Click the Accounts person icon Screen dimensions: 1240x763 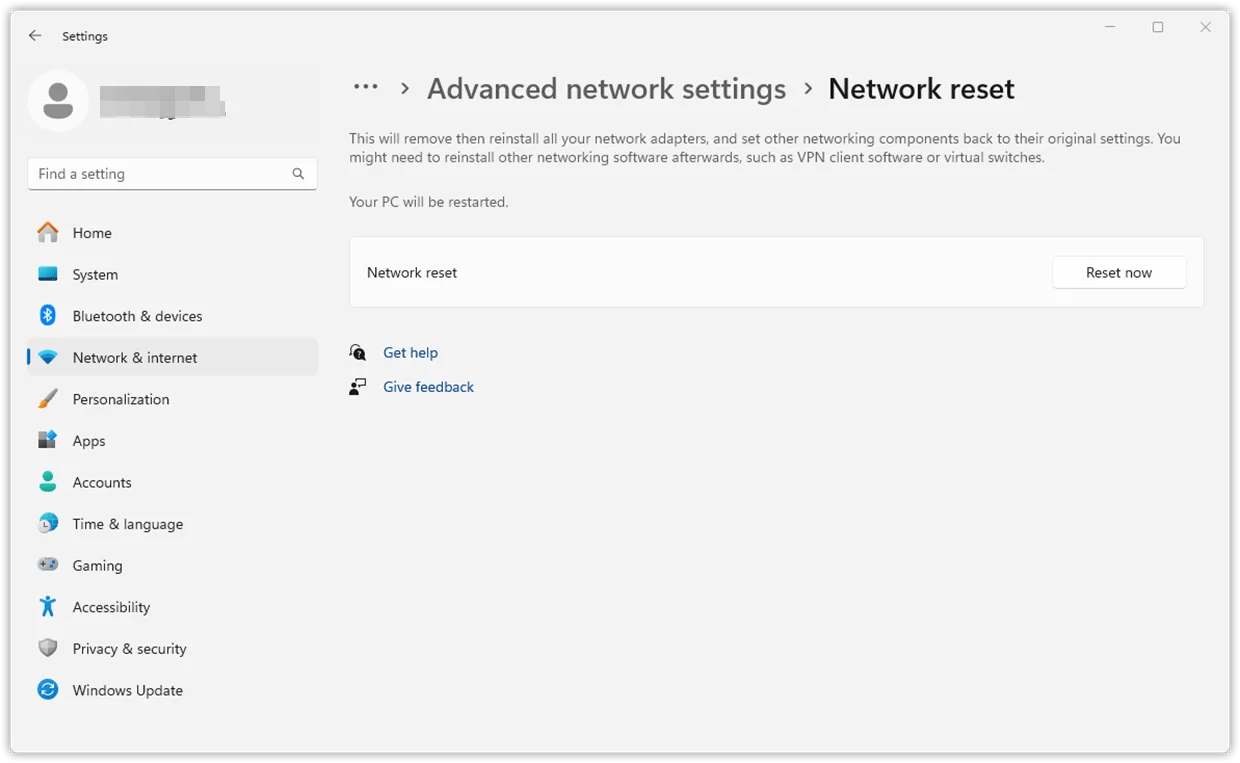click(x=48, y=482)
